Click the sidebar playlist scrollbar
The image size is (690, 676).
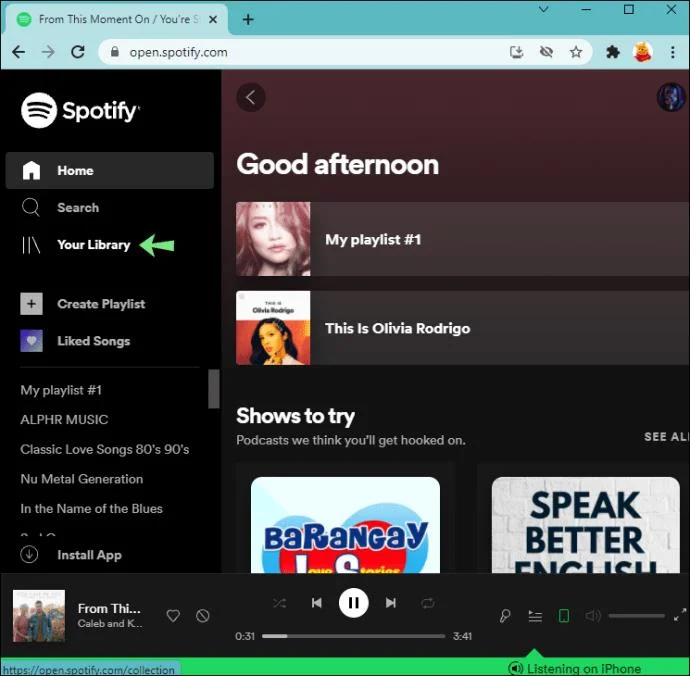tap(214, 389)
